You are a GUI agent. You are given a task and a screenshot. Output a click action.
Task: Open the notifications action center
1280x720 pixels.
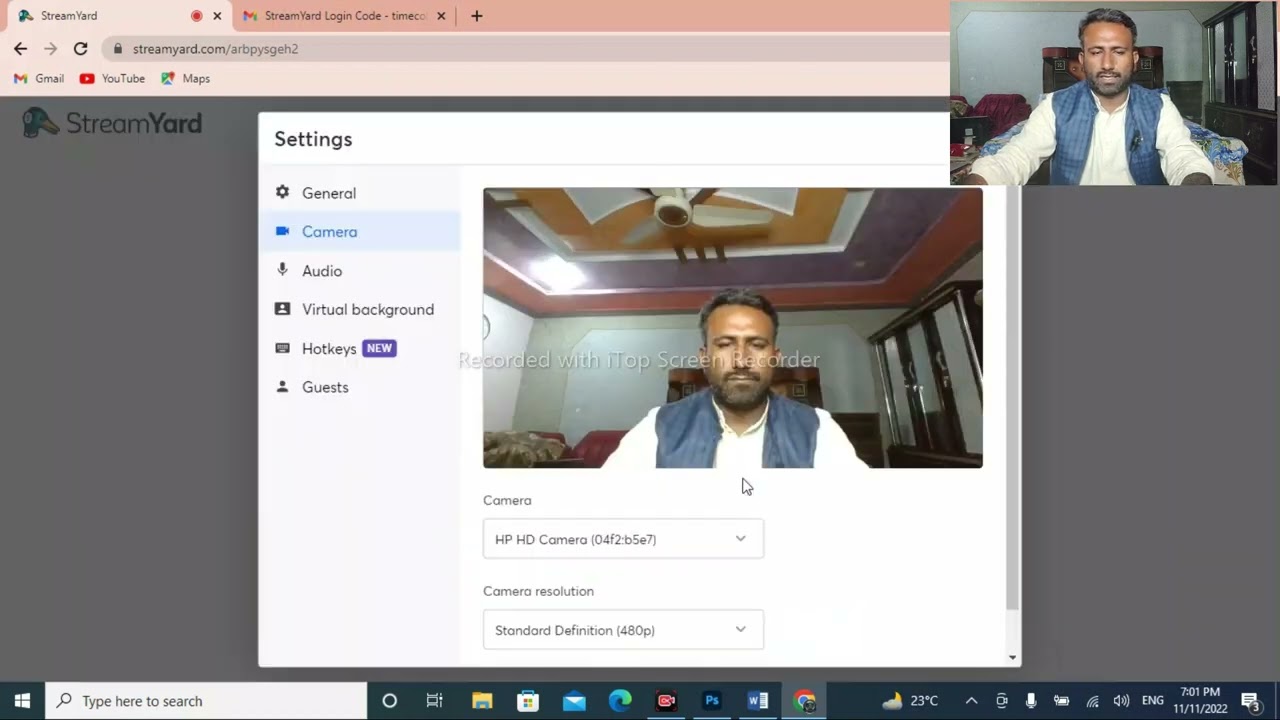pos(1250,701)
